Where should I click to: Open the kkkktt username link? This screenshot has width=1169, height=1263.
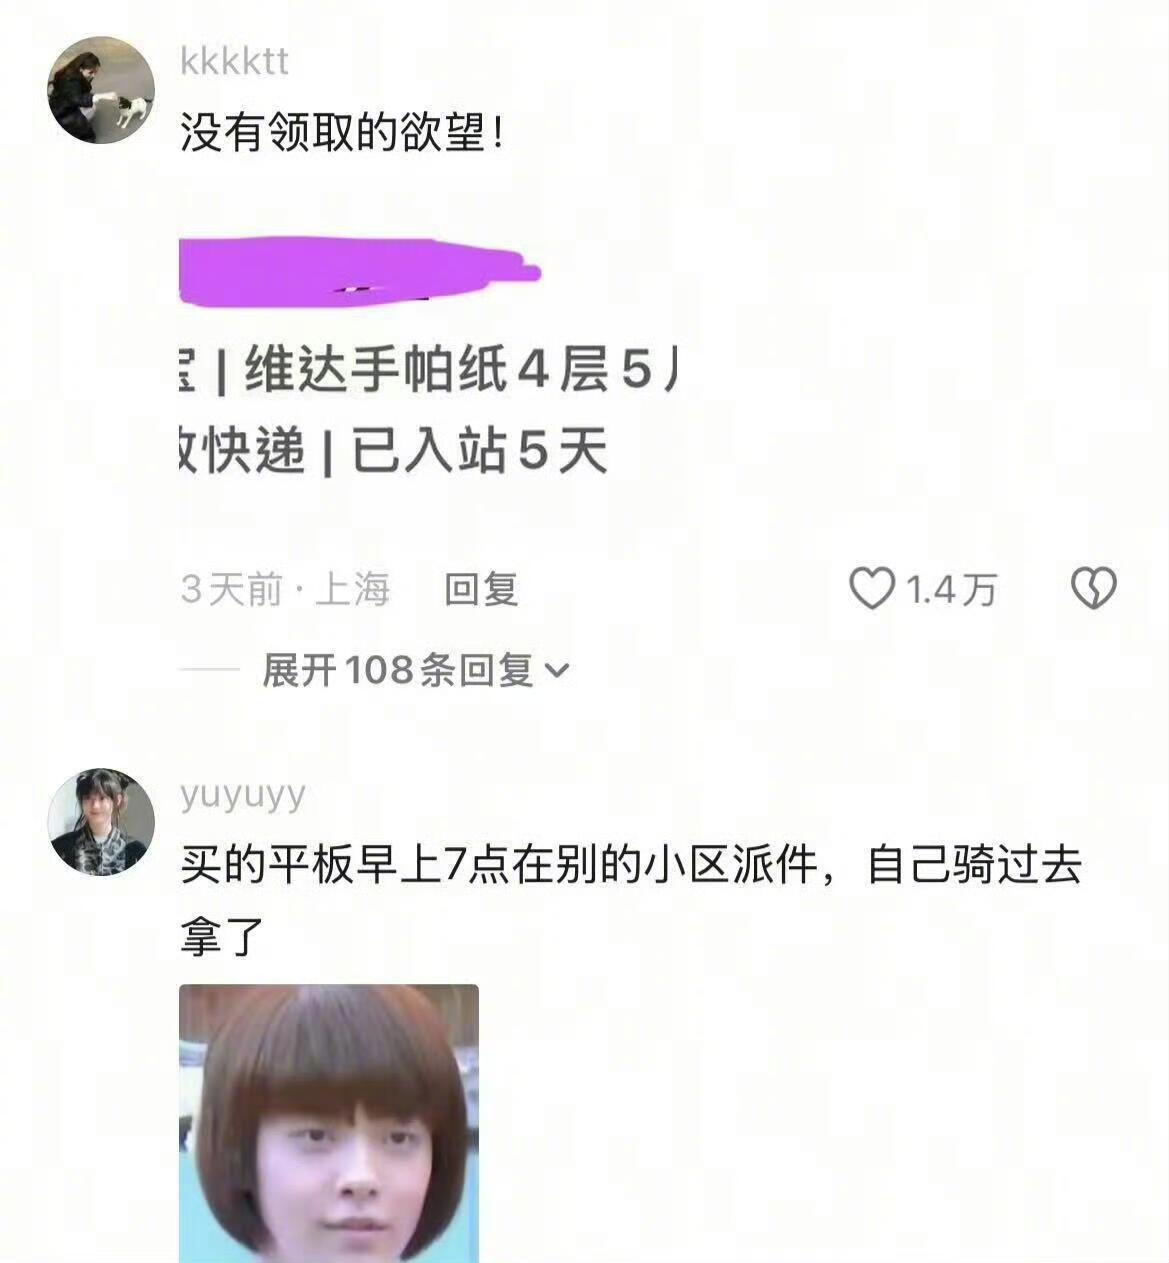[234, 61]
